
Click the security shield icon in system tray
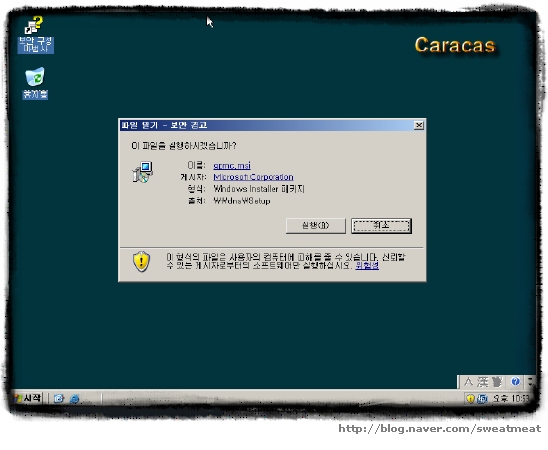(470, 398)
